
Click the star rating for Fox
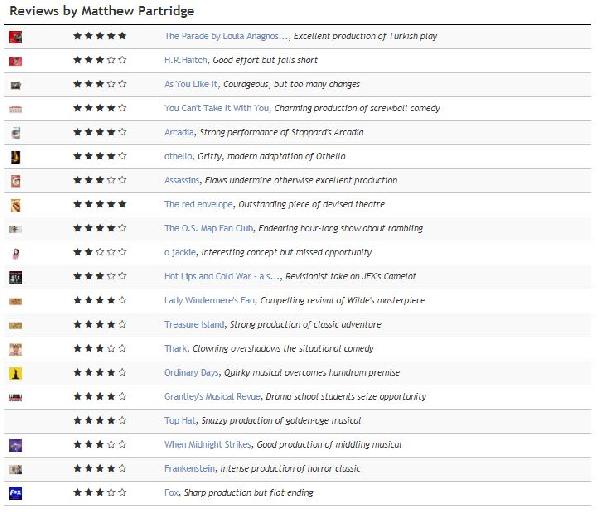(99, 492)
